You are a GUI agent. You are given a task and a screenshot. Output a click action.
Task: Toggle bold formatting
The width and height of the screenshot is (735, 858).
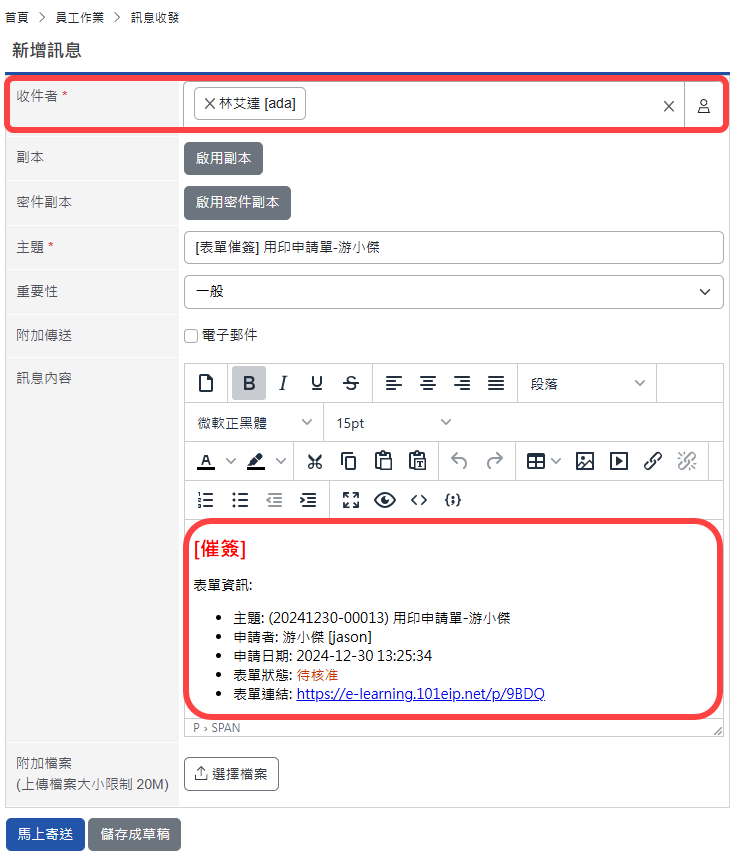click(249, 383)
